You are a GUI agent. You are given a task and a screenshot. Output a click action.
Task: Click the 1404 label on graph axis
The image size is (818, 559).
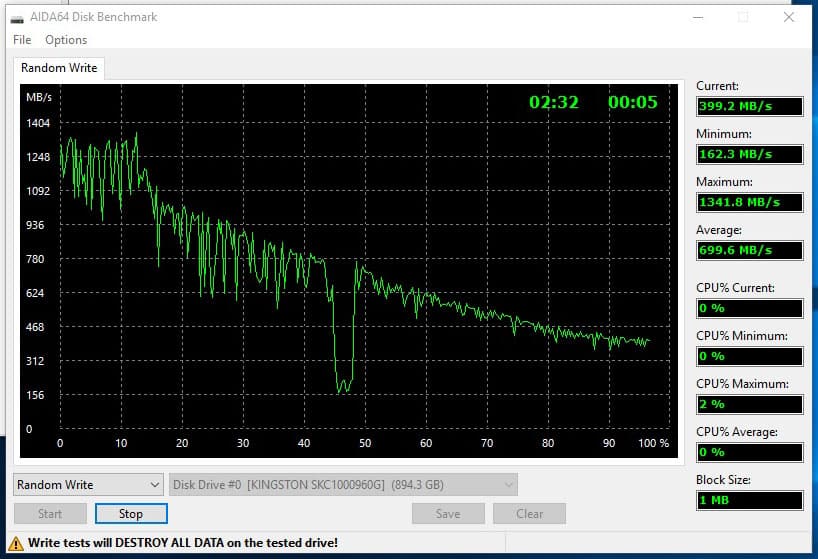click(x=38, y=123)
